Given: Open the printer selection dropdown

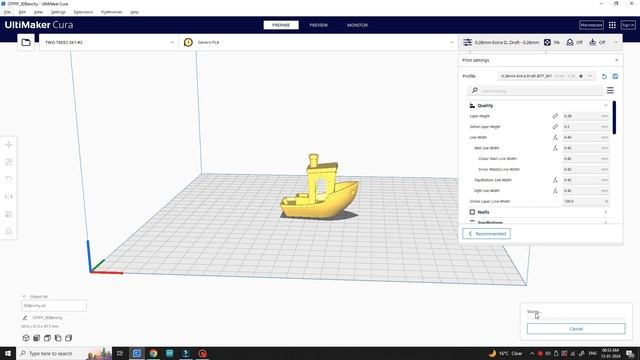Looking at the screenshot, I should point(109,42).
